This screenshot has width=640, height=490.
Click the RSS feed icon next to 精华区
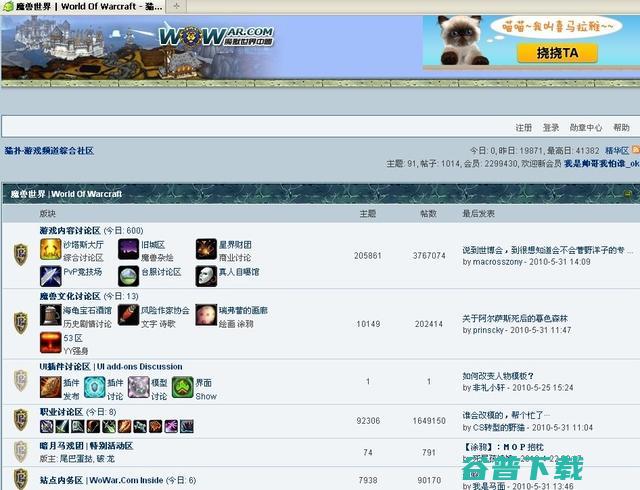tap(636, 150)
